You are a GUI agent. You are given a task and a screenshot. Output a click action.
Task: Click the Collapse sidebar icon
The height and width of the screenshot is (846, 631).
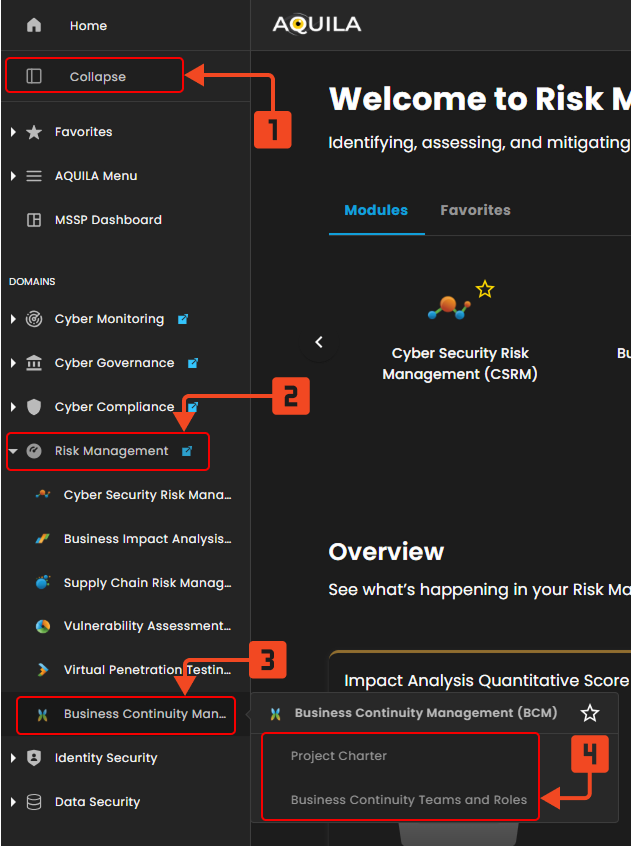point(34,76)
